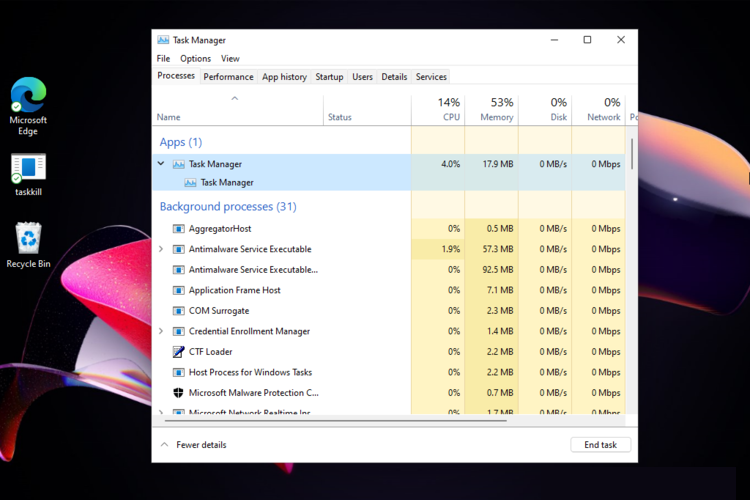Click the Host Process for Windows Tasks icon
Image resolution: width=750 pixels, height=500 pixels.
coord(178,372)
